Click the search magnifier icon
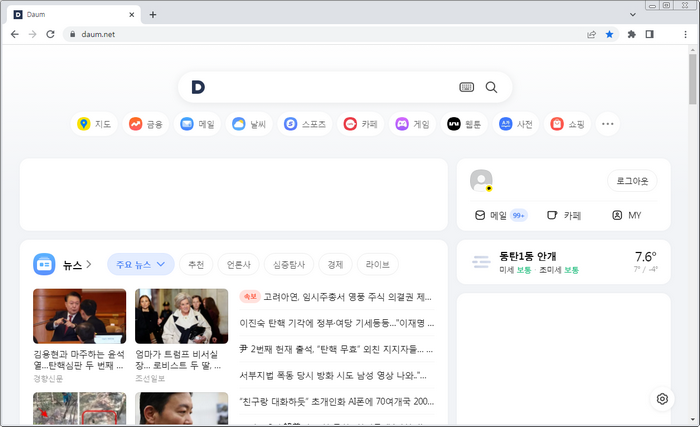700x427 pixels. point(492,88)
